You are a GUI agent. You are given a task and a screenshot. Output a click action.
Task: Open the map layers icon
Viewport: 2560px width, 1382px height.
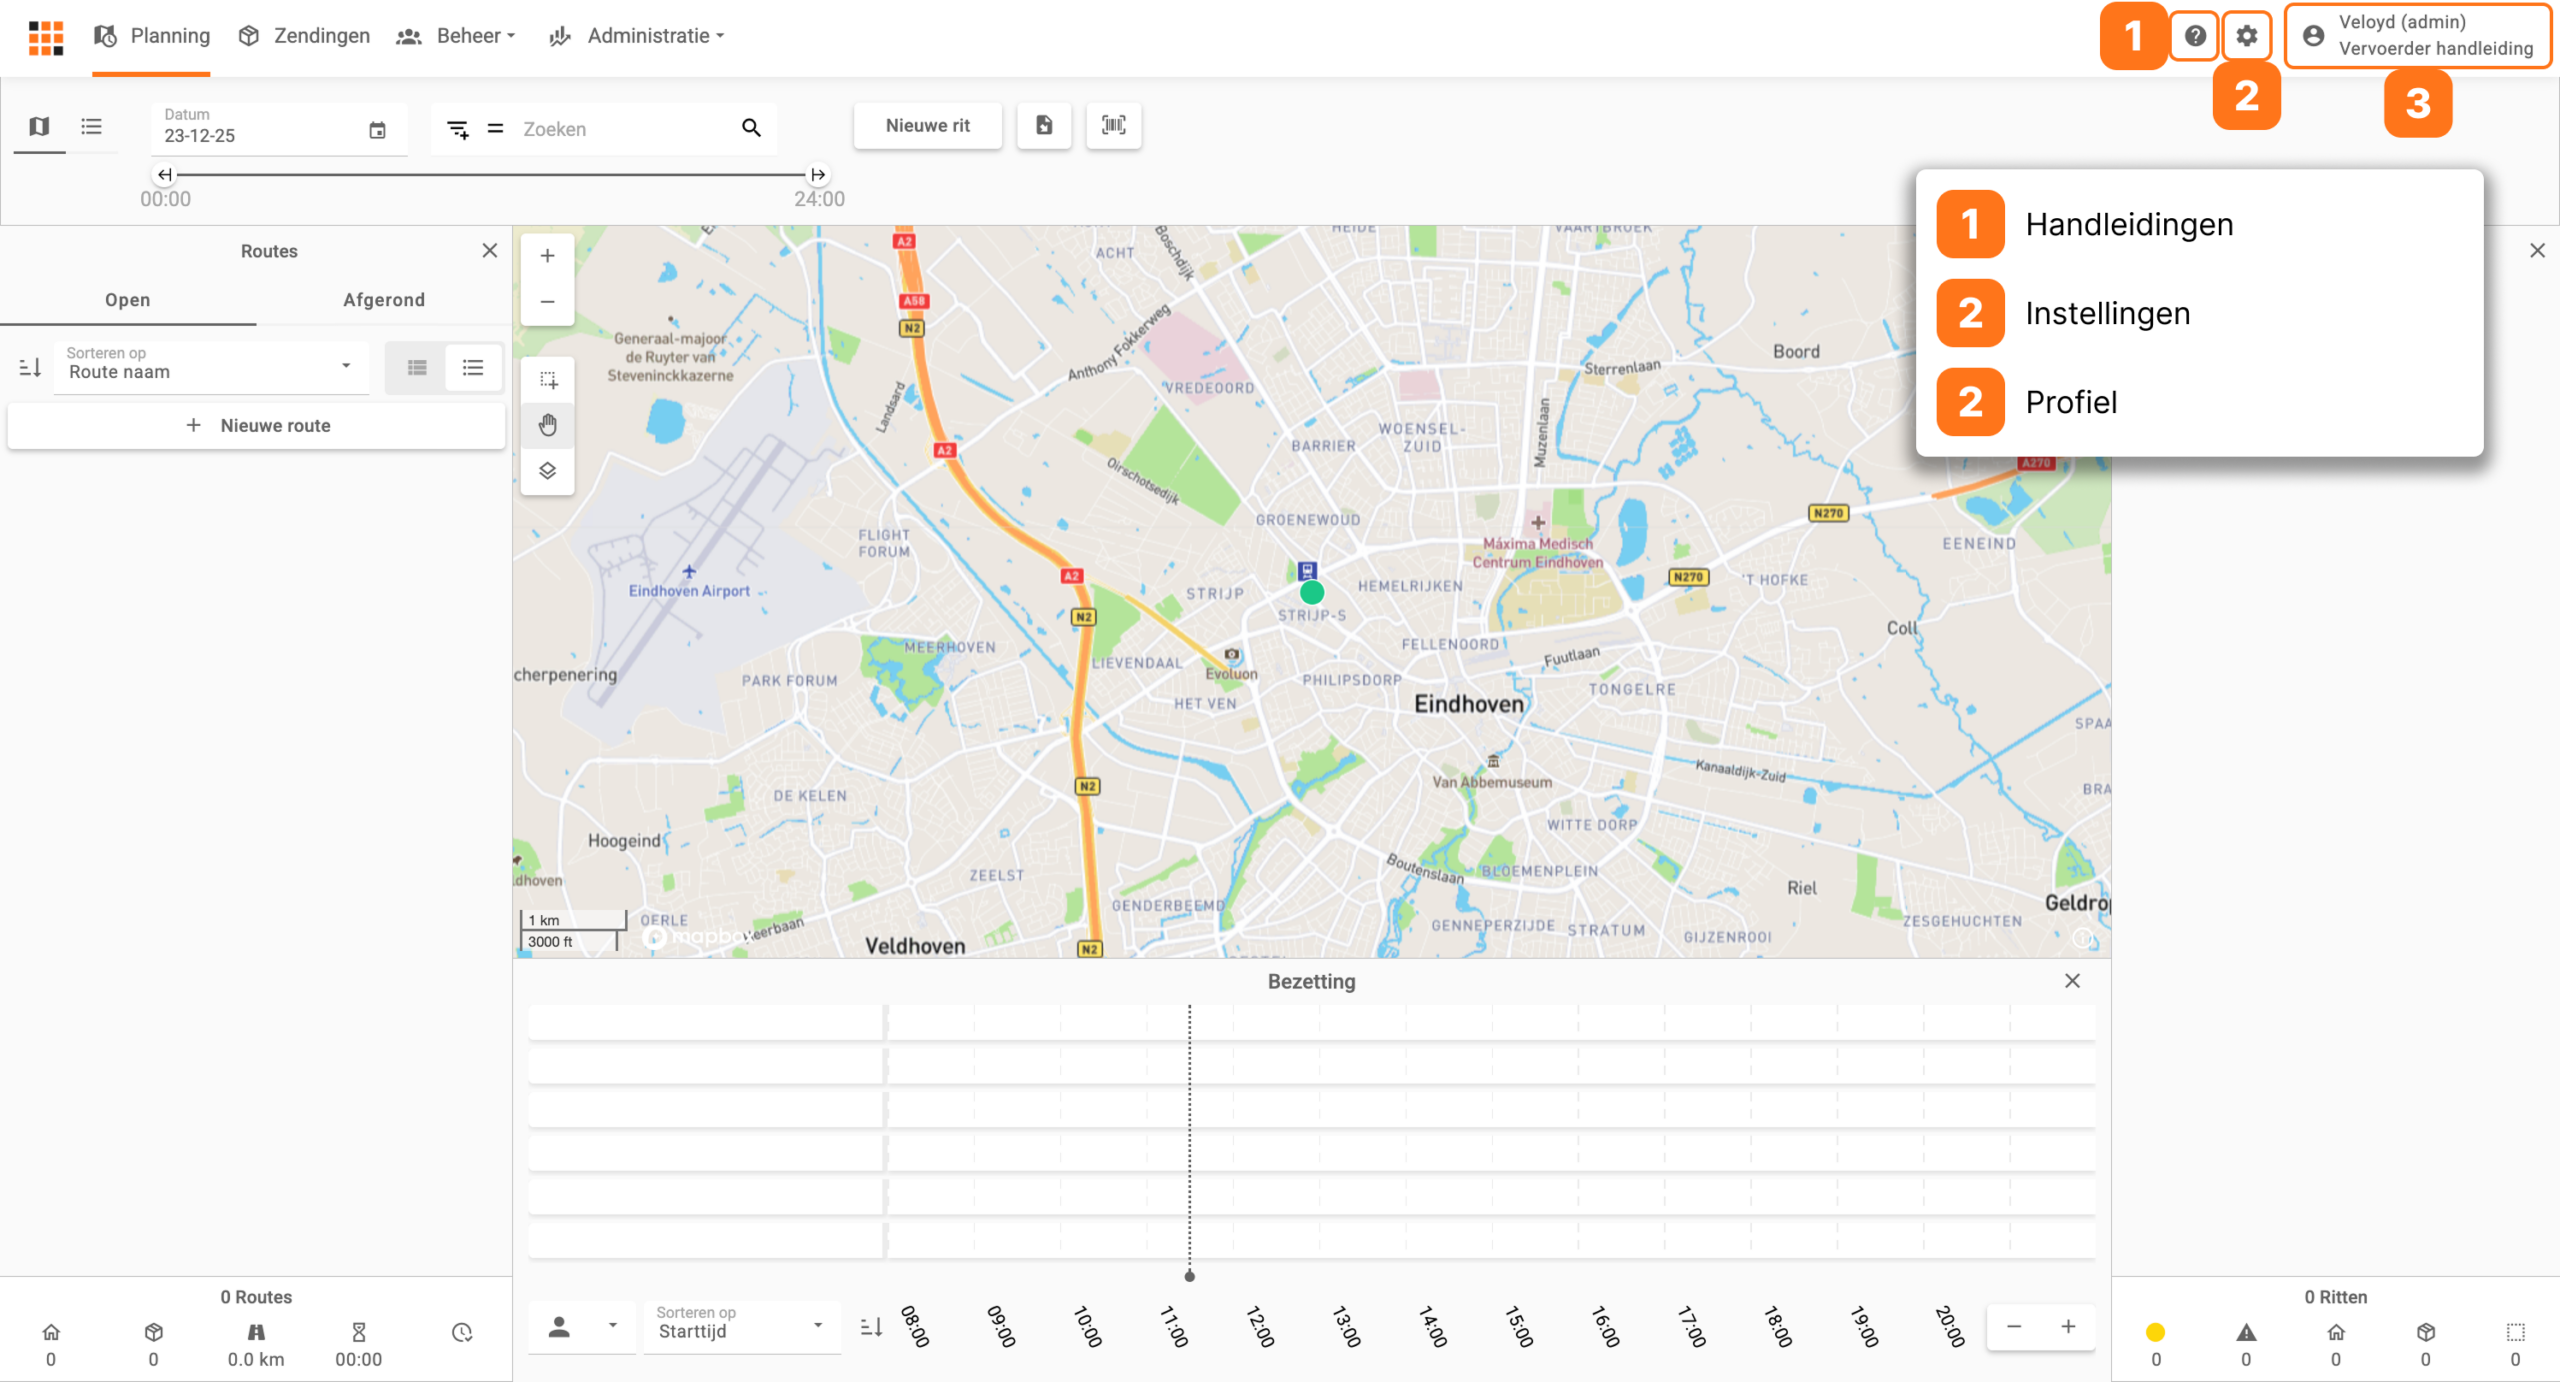pos(547,470)
